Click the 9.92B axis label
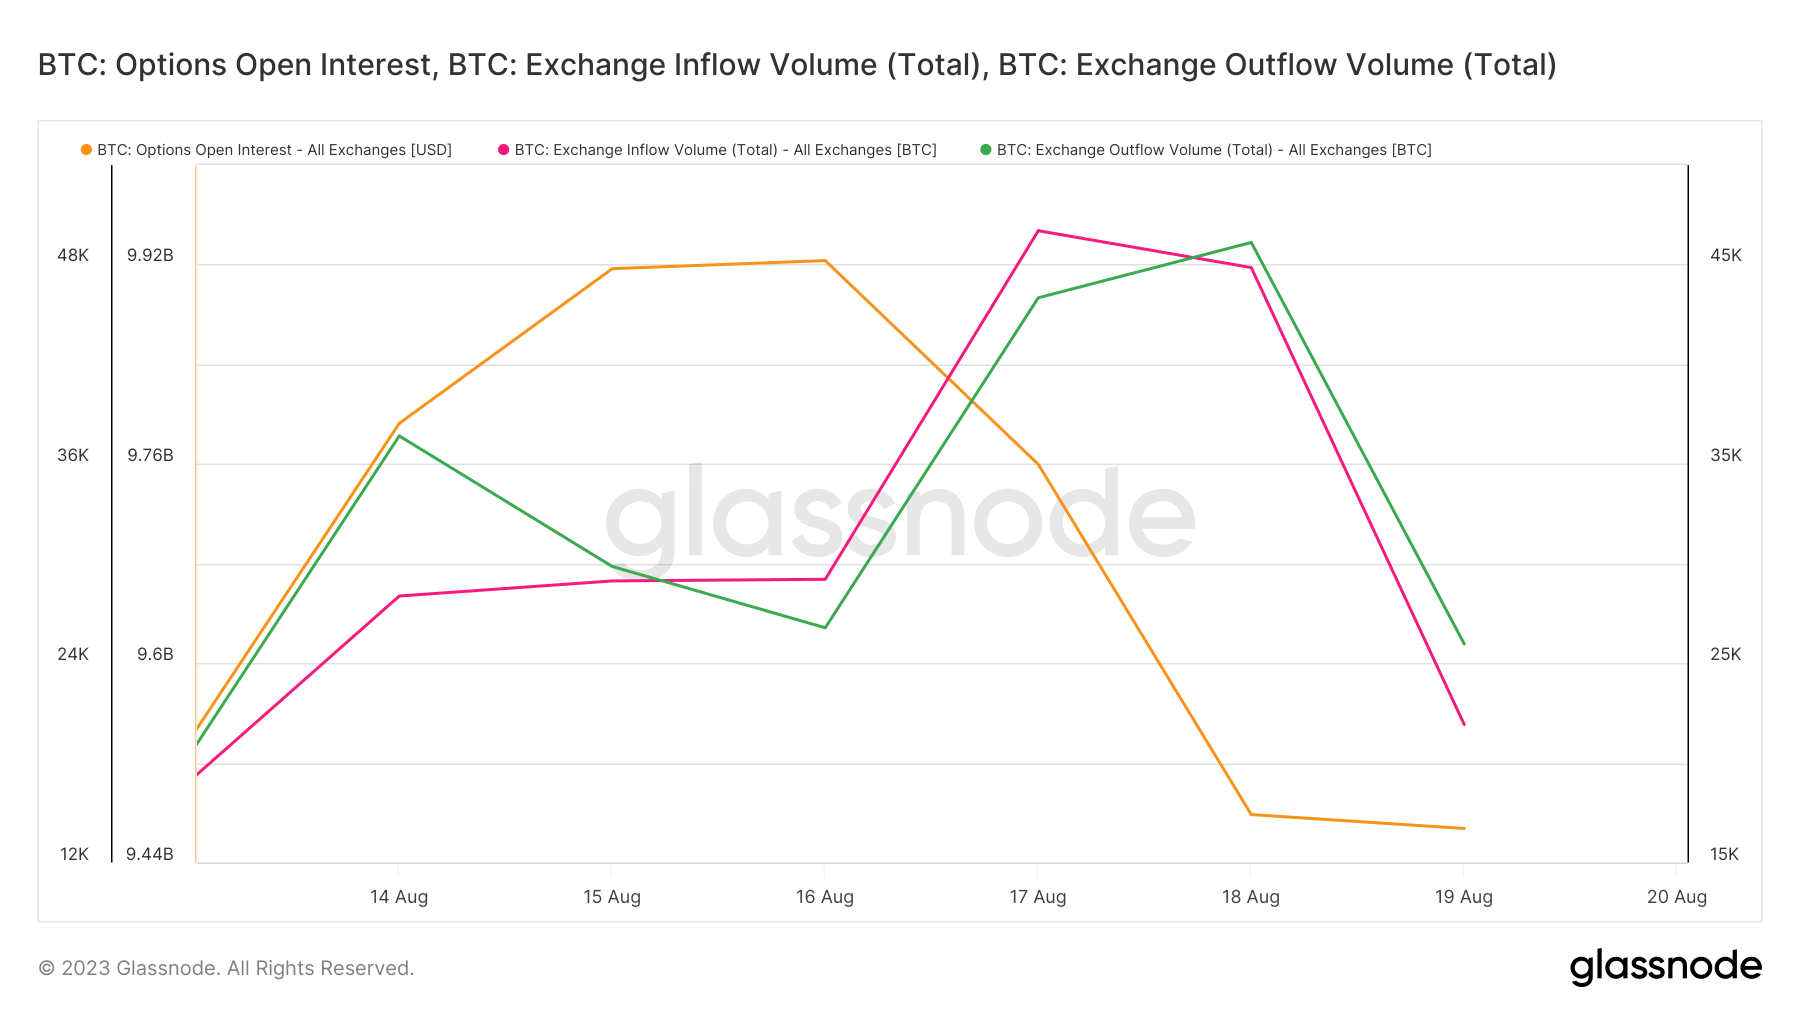 click(150, 255)
